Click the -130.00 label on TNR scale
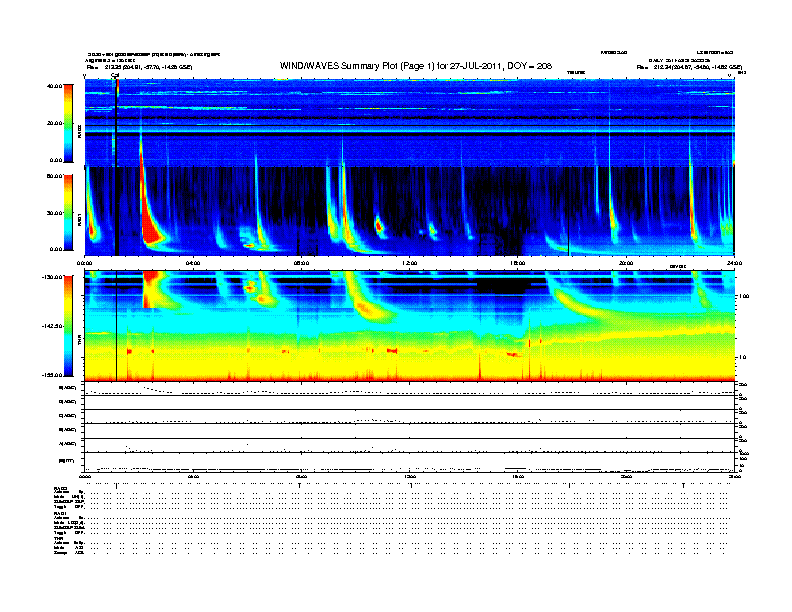 pyautogui.click(x=52, y=277)
